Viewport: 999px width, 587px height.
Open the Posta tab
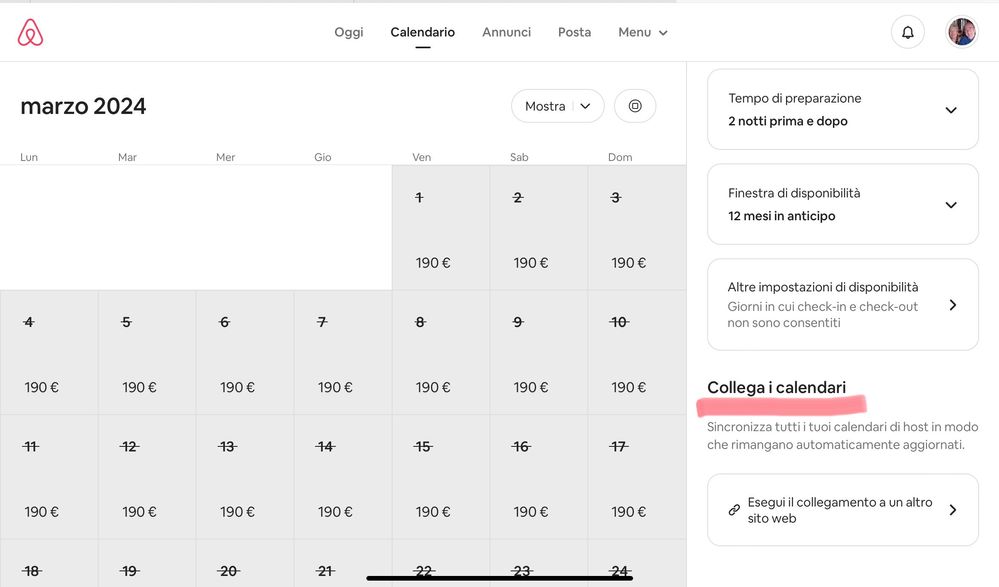(x=574, y=32)
